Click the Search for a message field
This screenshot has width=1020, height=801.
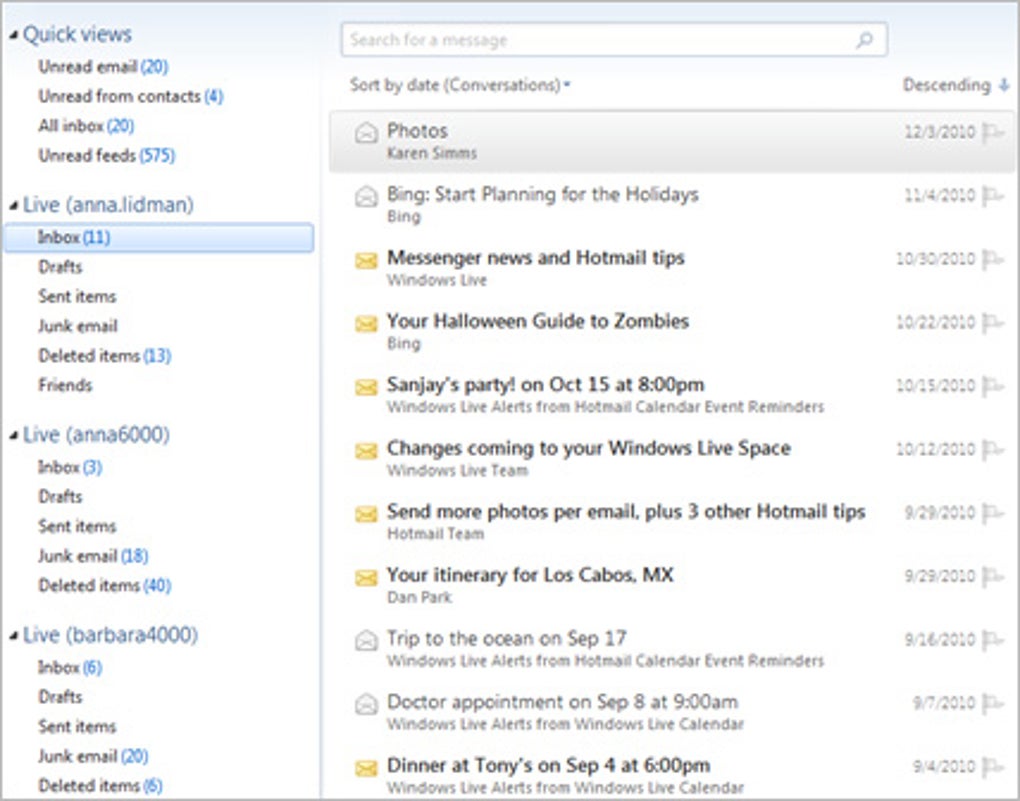(x=600, y=40)
